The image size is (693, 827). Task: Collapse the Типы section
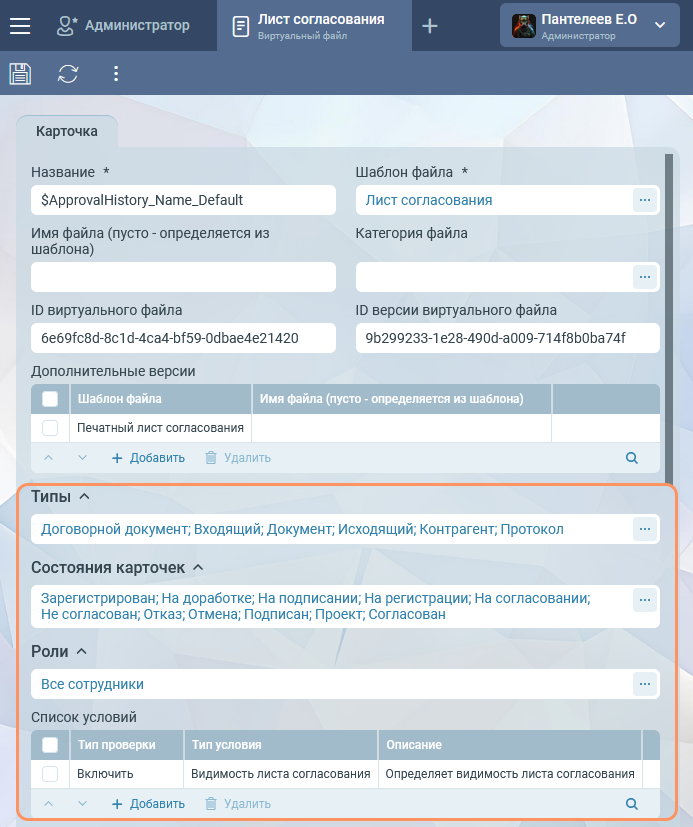click(84, 496)
